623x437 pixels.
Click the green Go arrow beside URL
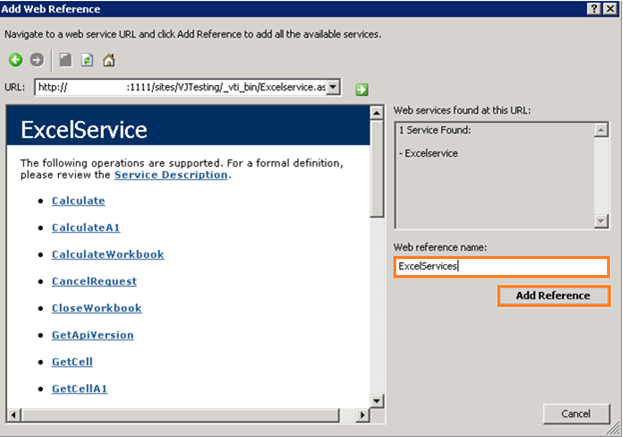pyautogui.click(x=361, y=89)
